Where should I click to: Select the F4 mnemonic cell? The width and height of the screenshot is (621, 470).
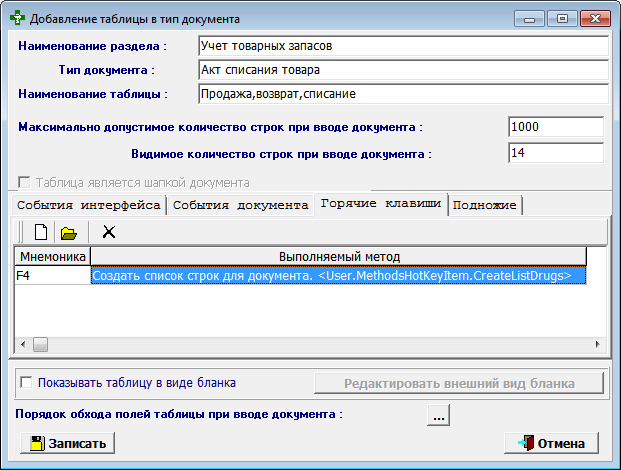tap(52, 276)
